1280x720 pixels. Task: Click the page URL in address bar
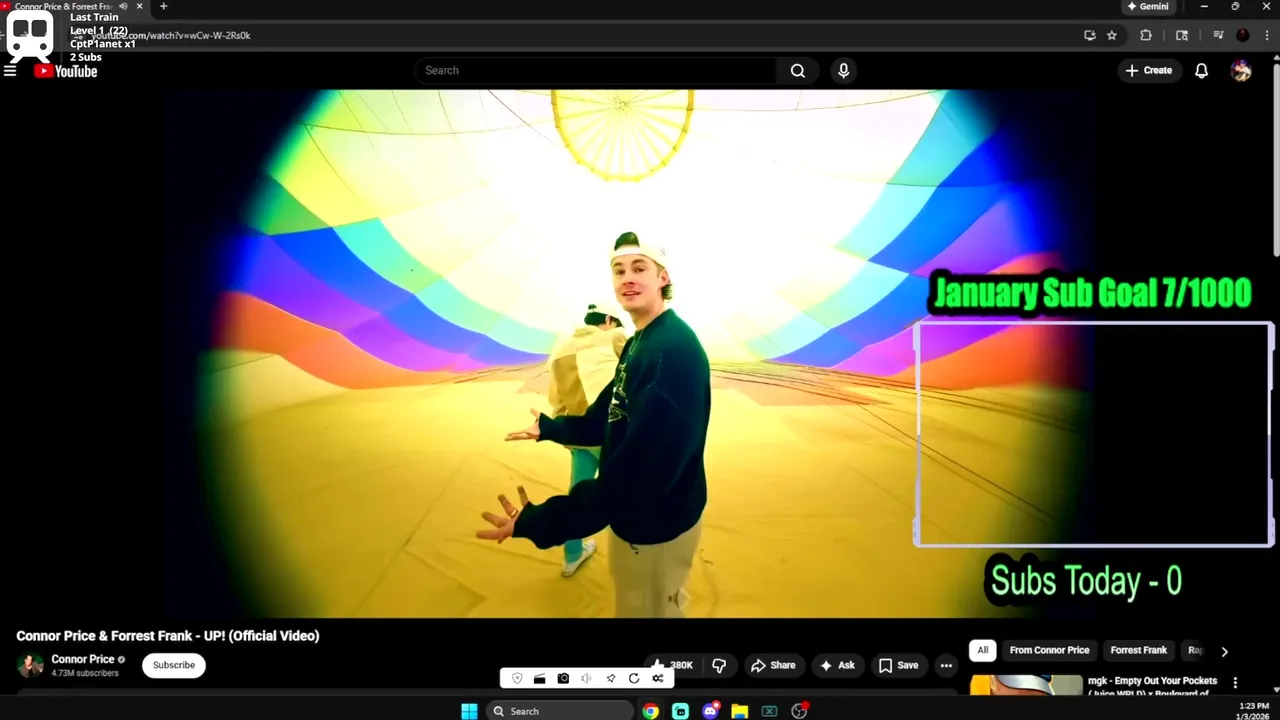[170, 35]
